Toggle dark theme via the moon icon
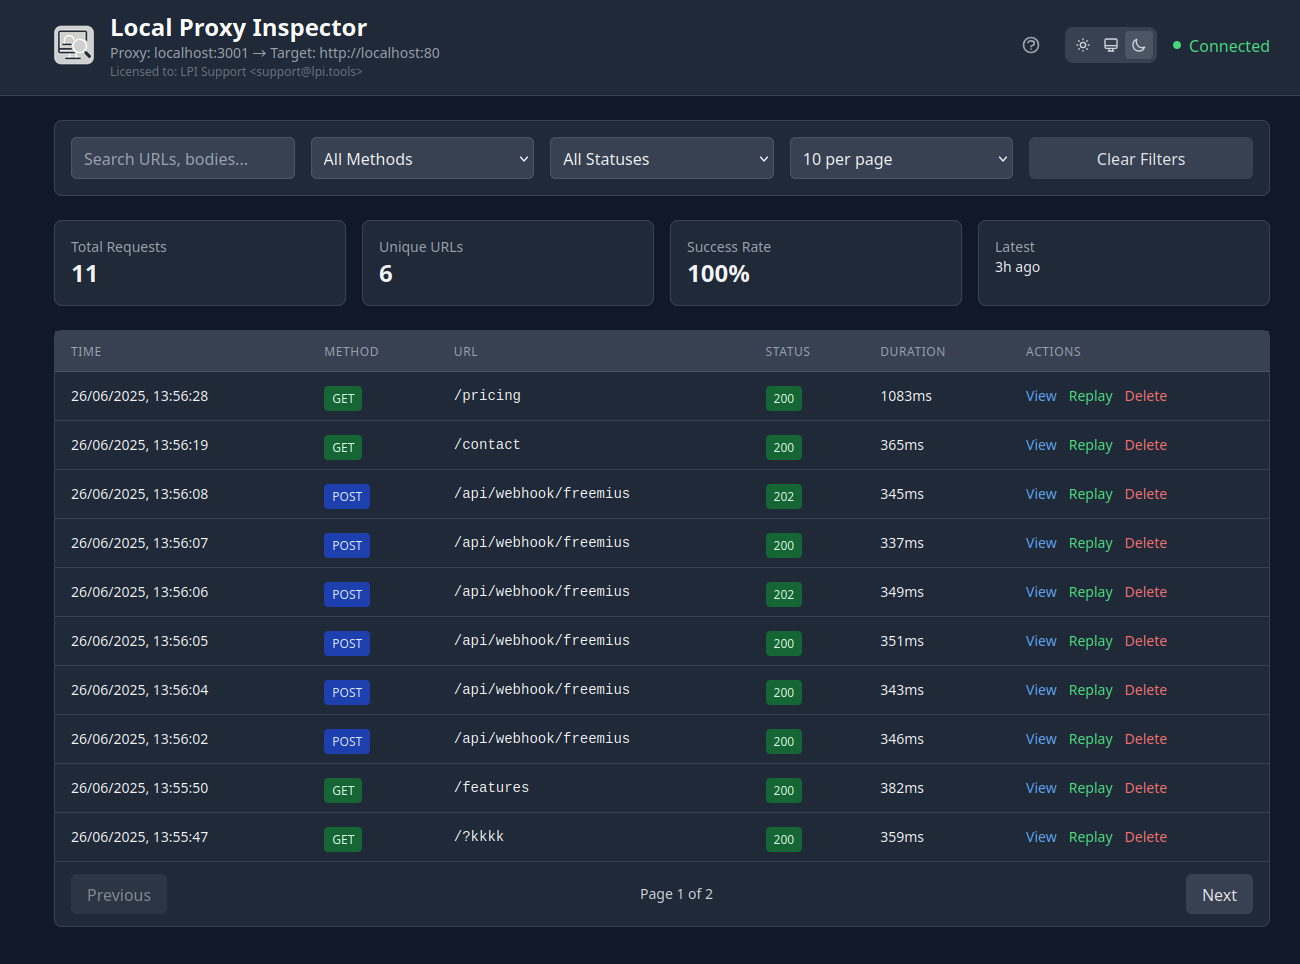The width and height of the screenshot is (1300, 964). (x=1139, y=45)
